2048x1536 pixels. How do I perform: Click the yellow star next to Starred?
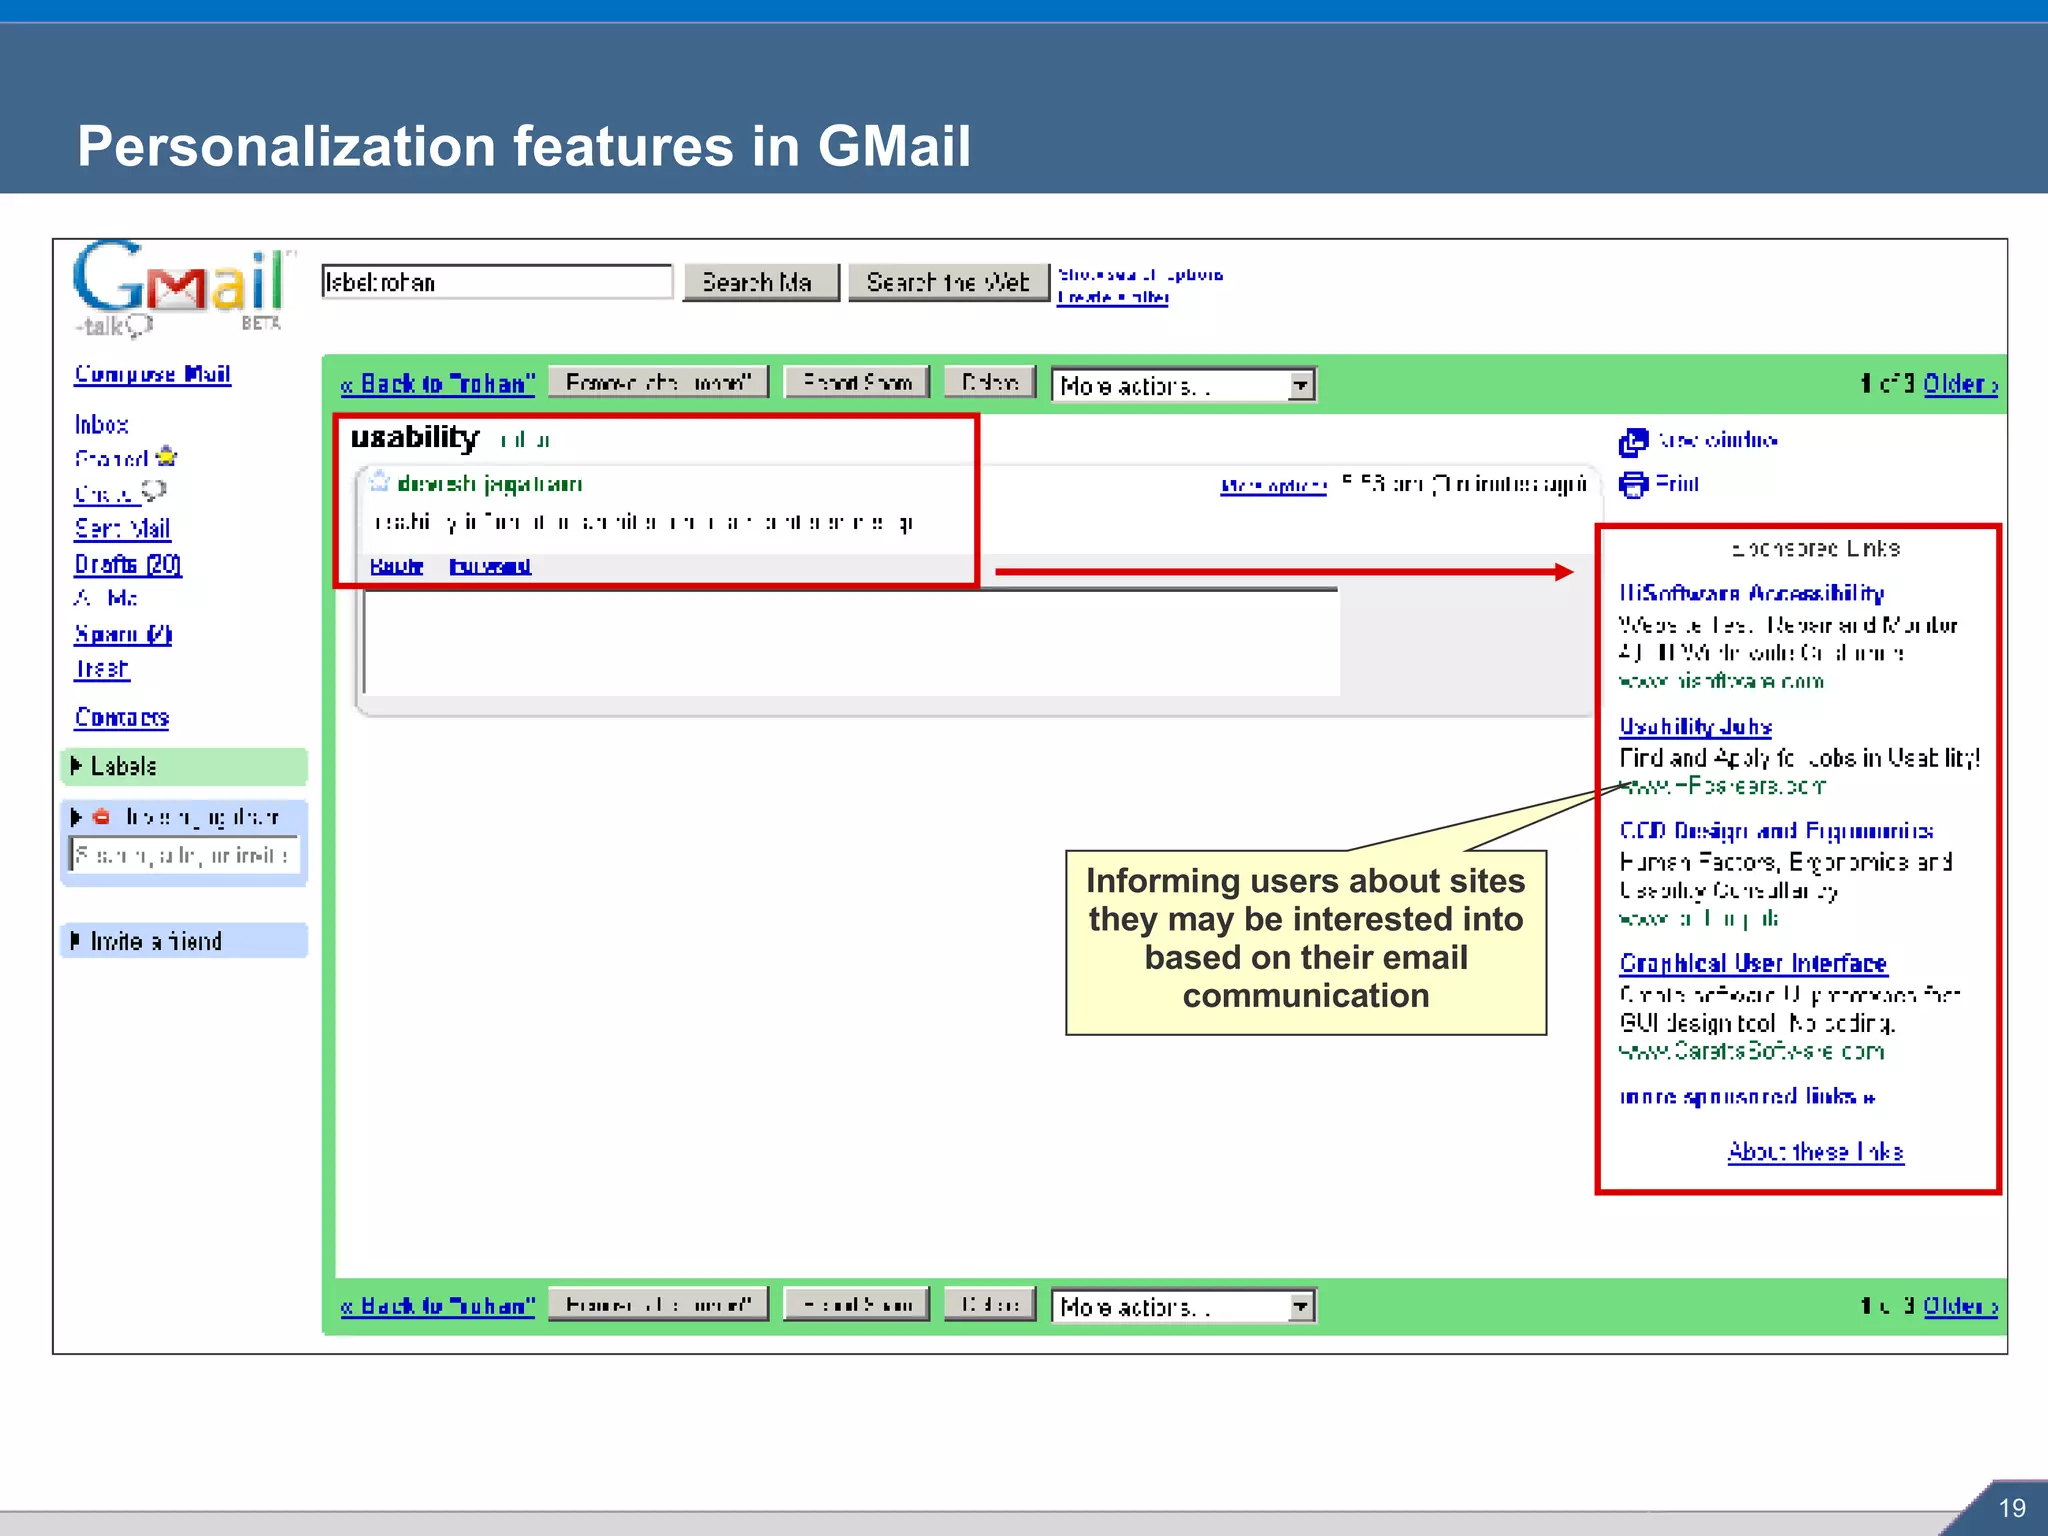pos(167,457)
